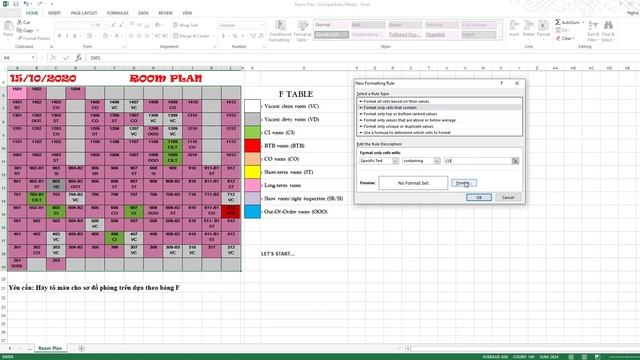Click the Copy icon
Viewport: 640px width, 360px height.
(20, 30)
